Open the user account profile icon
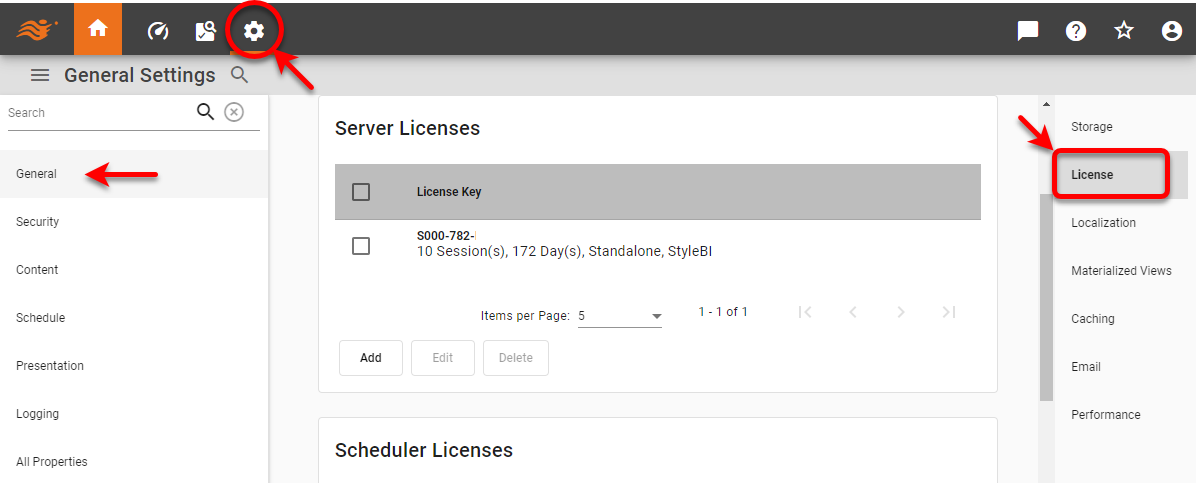 1172,31
